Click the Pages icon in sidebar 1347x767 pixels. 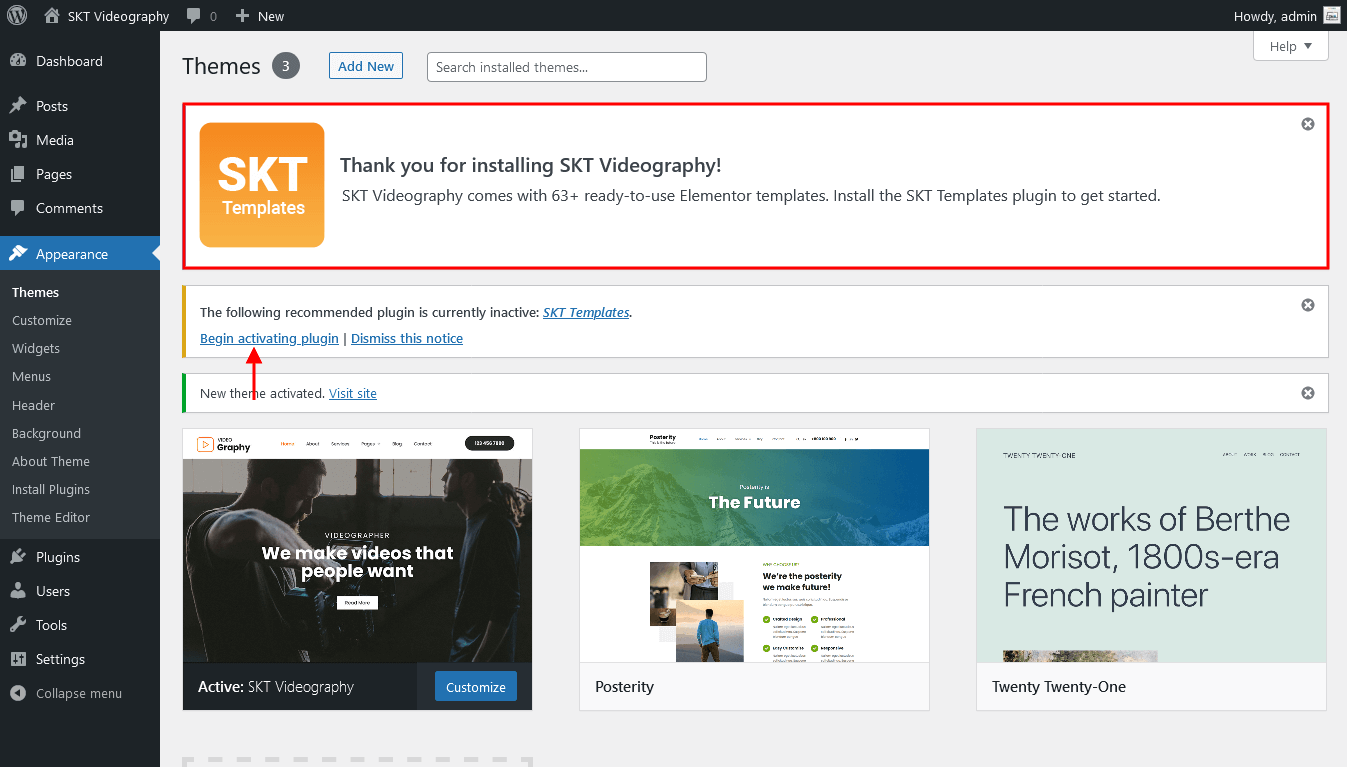pyautogui.click(x=18, y=174)
